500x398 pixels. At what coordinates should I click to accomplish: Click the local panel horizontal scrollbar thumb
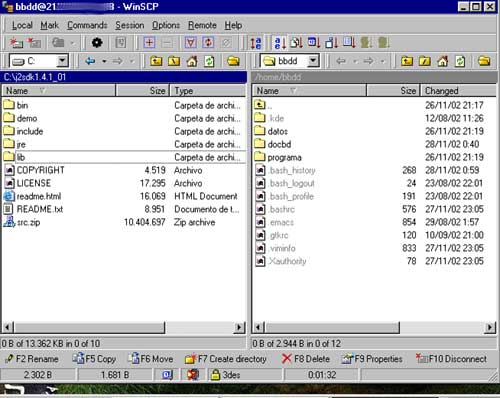[89, 327]
